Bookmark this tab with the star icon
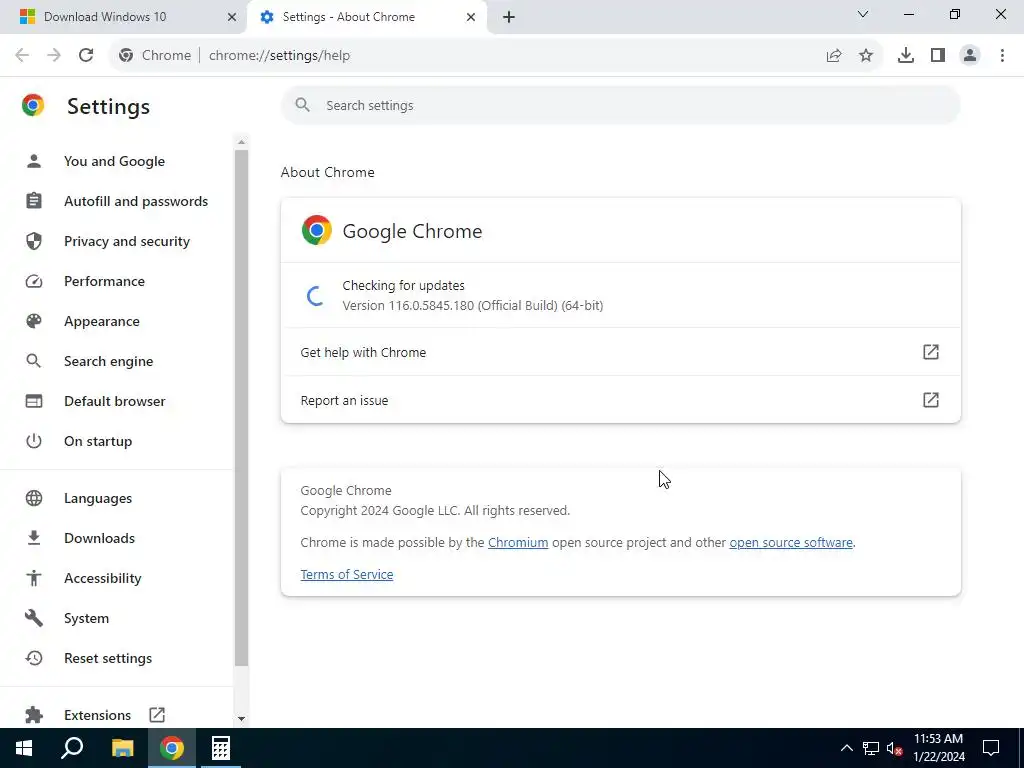This screenshot has height=768, width=1024. 866,56
